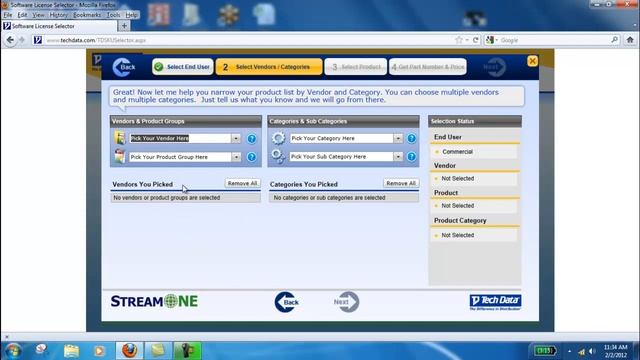Open the Pick Your Sub Category Here dropdown
Screen dimensions: 640x360
(398, 157)
